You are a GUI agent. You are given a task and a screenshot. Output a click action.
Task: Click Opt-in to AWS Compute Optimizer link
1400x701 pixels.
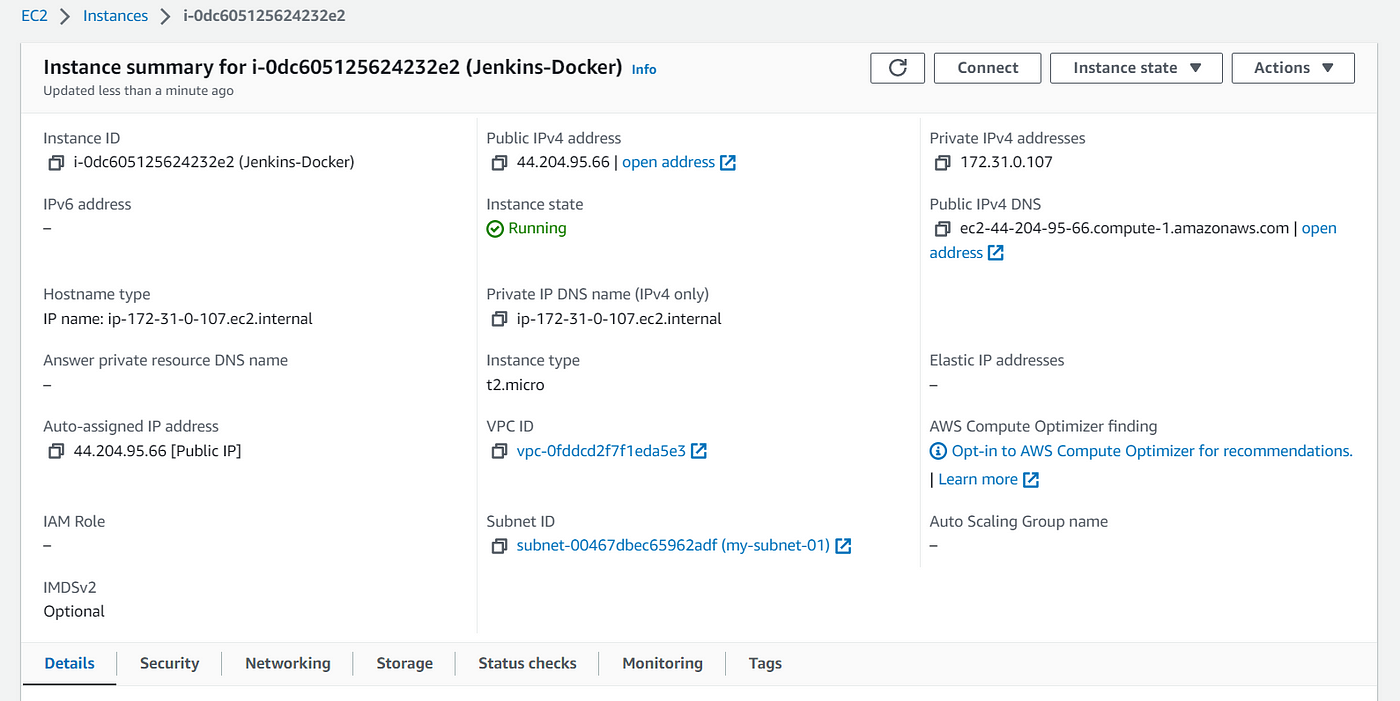pos(1152,451)
